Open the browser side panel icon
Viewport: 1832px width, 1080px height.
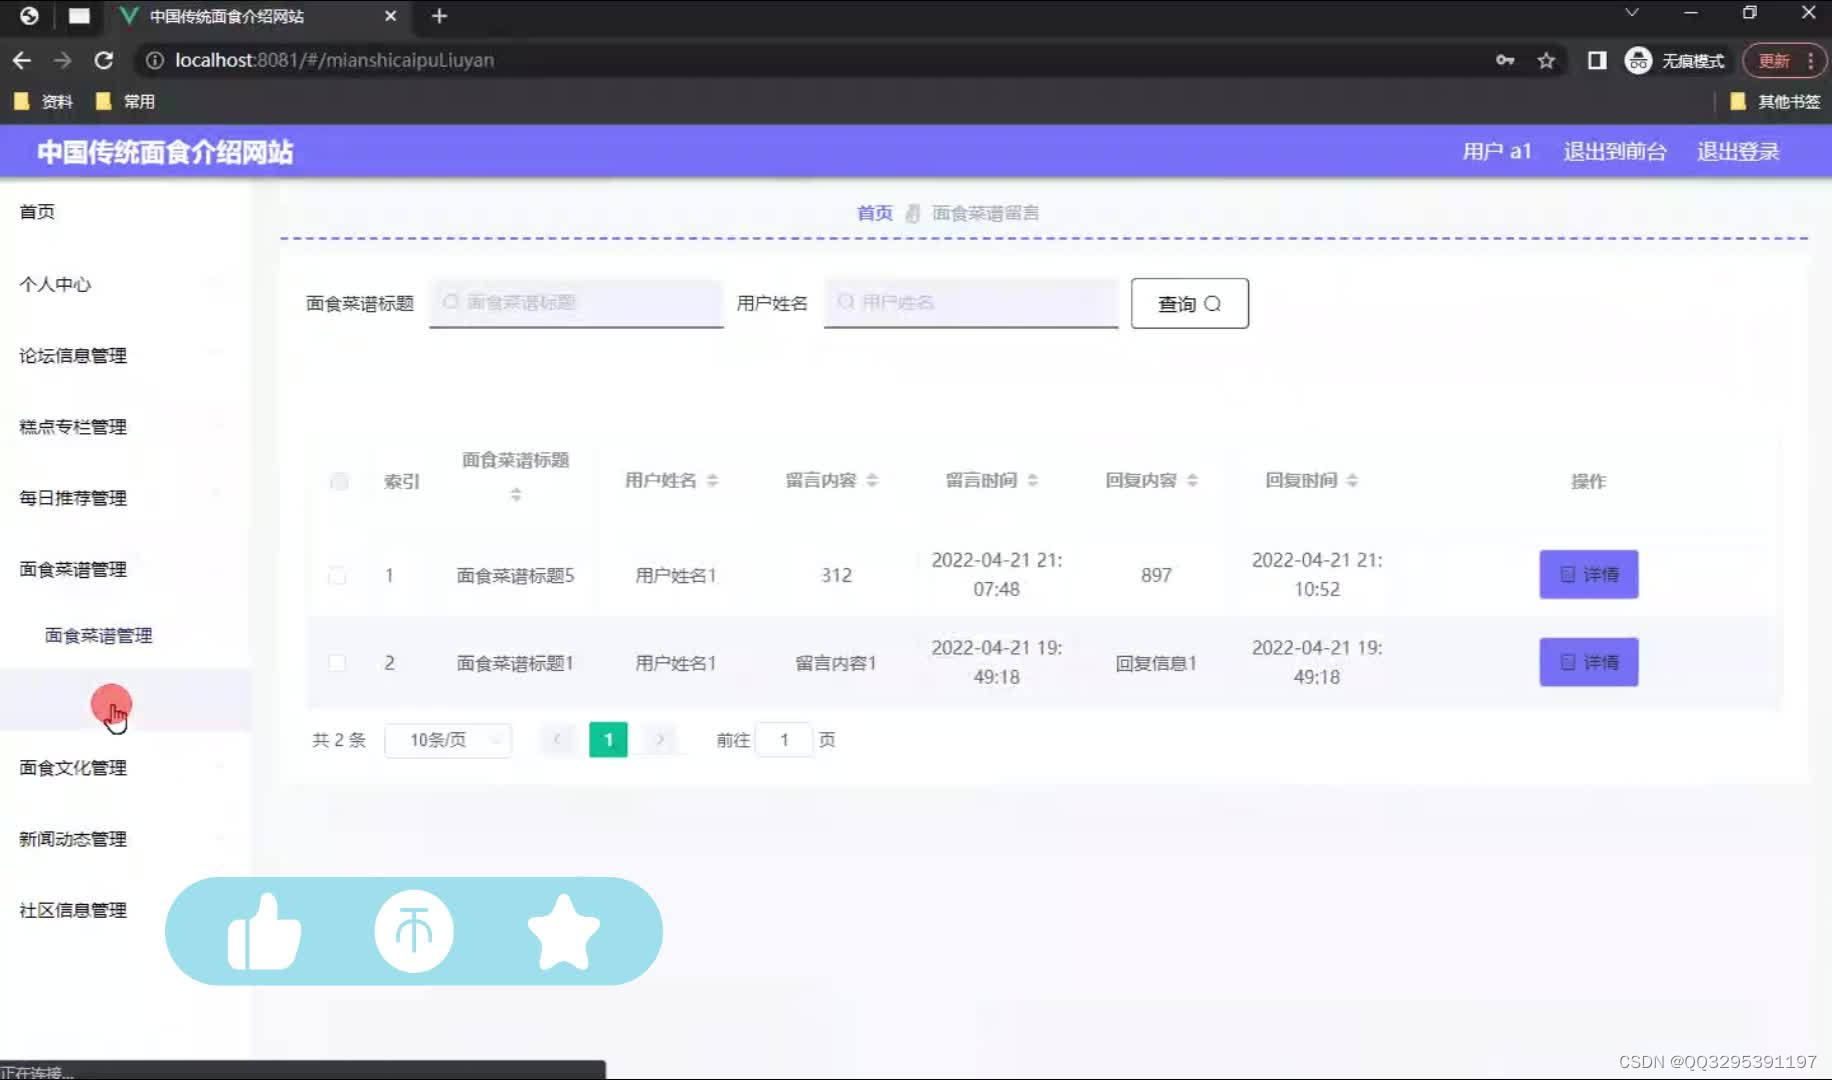pyautogui.click(x=1597, y=60)
